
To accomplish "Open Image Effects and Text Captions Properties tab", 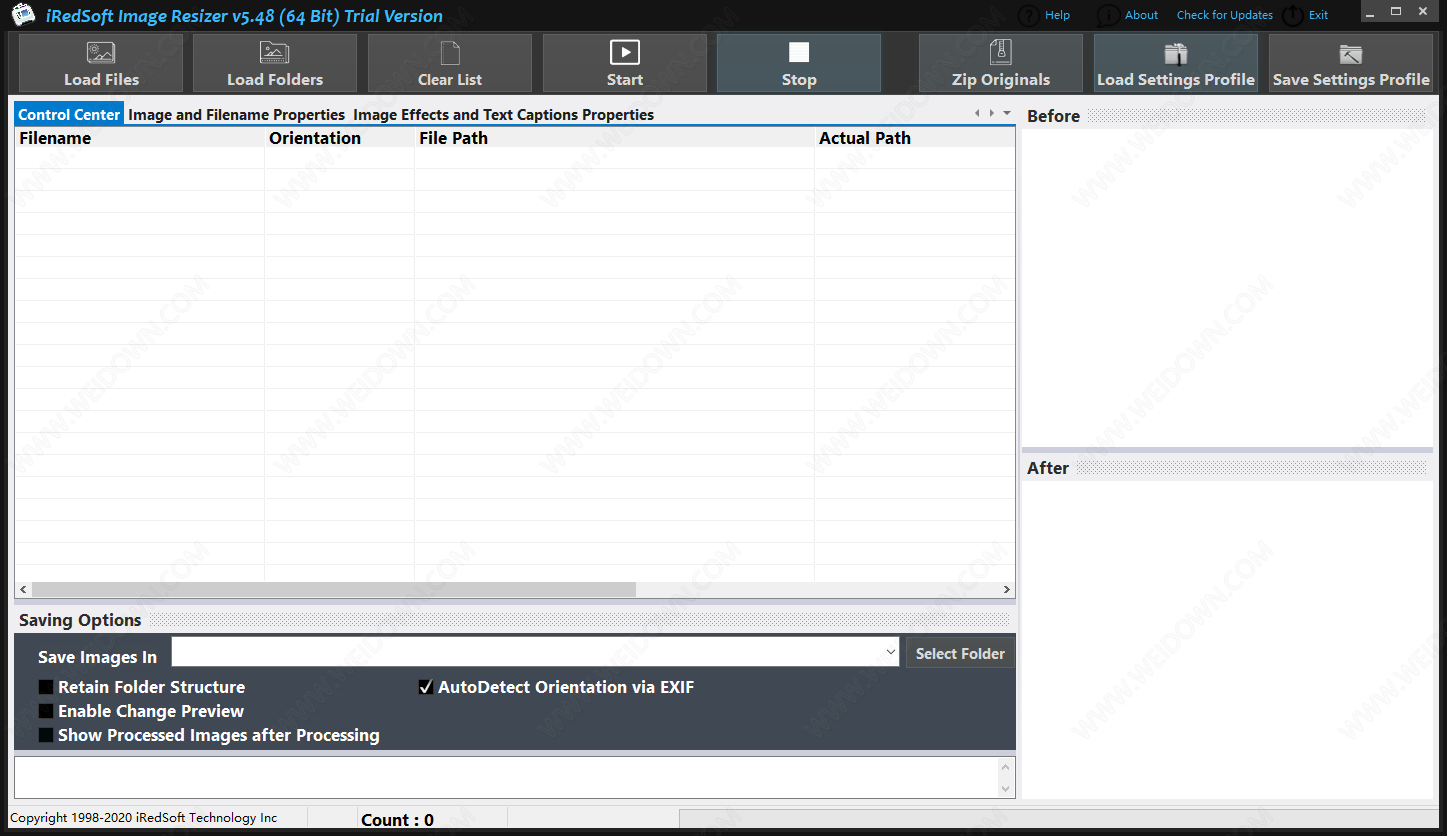I will (504, 114).
